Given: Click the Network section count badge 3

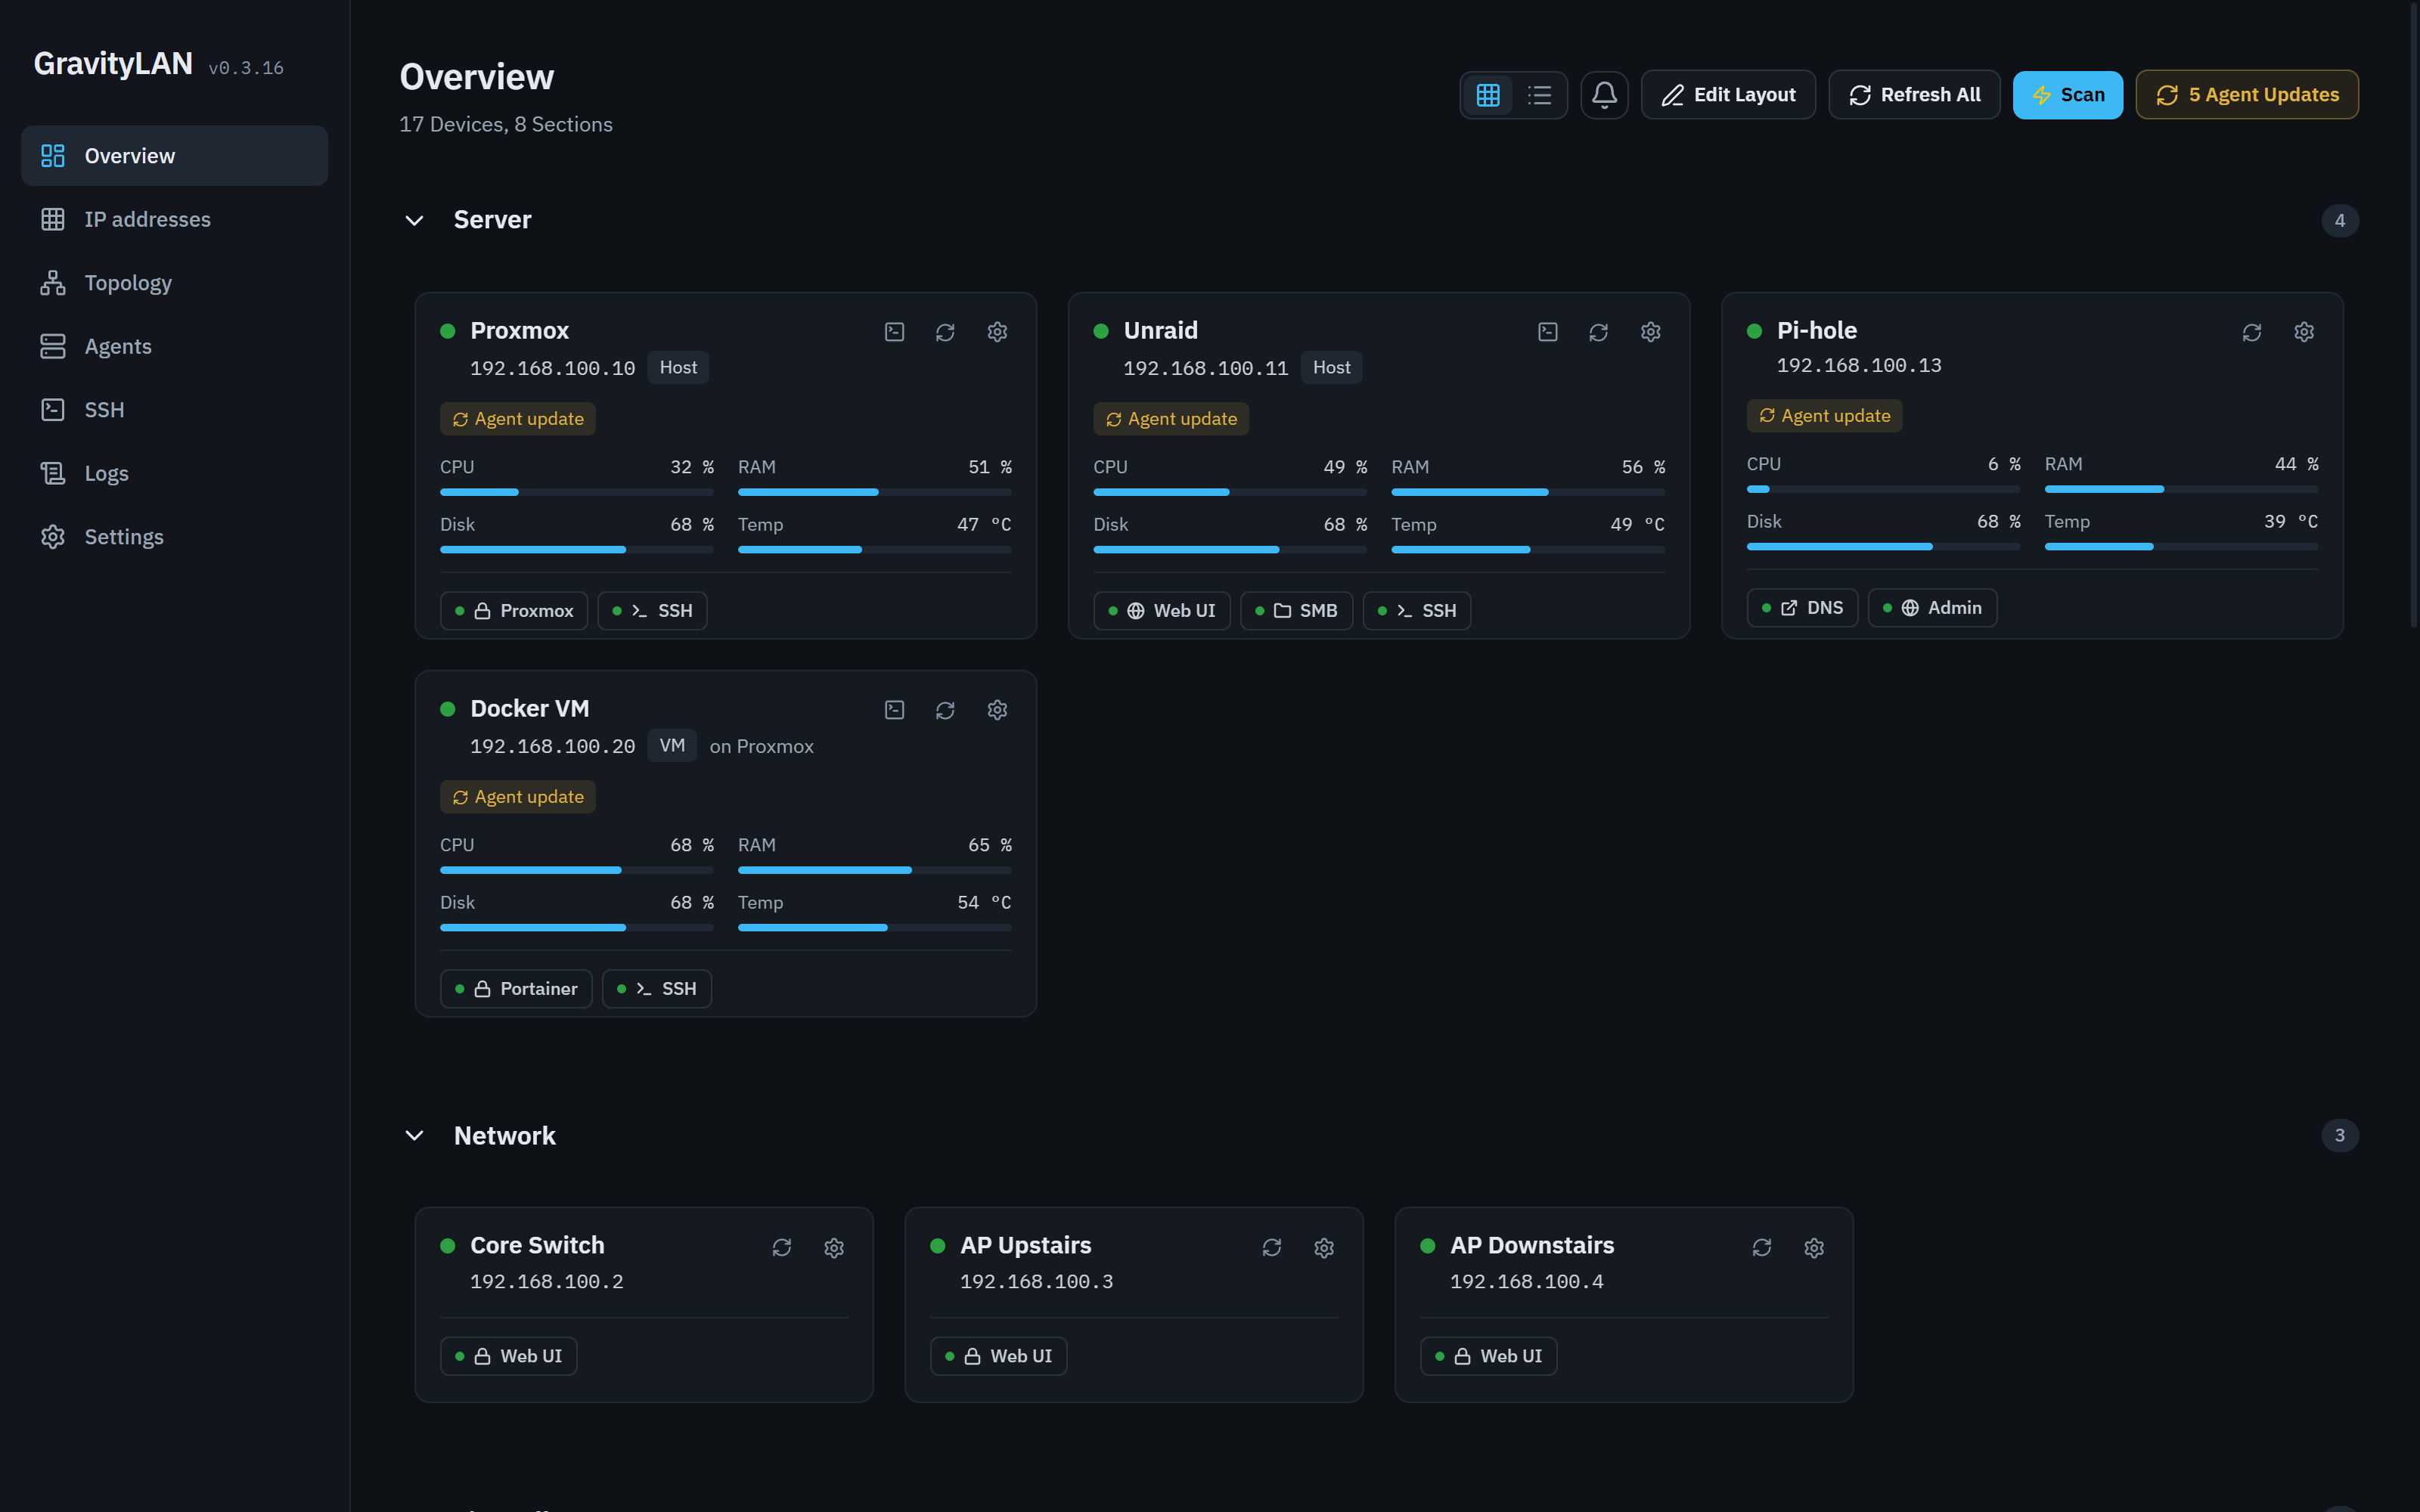Looking at the screenshot, I should click(x=2339, y=1135).
